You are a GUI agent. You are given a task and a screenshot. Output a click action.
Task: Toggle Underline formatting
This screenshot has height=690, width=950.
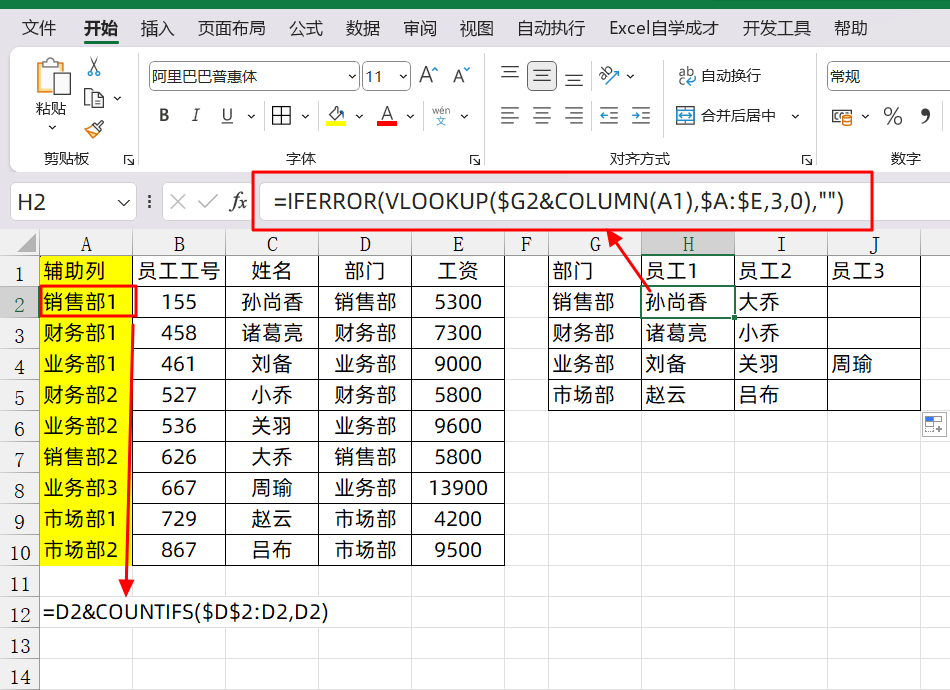227,115
